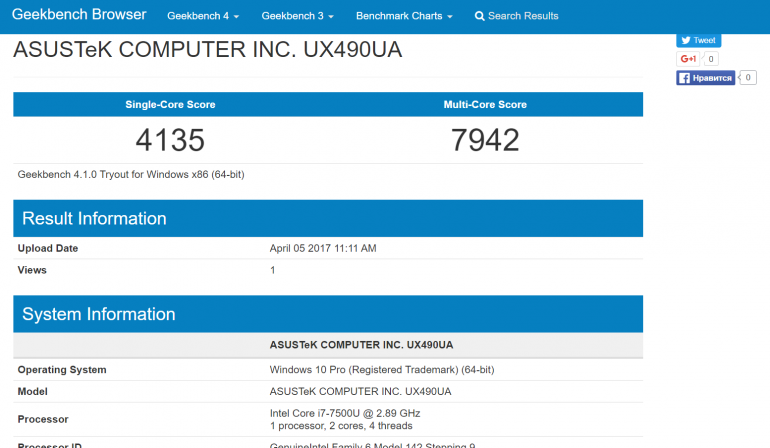
Task: Click the page title ASUSTeK COMPUTER INC. UX490UA
Action: (x=207, y=50)
